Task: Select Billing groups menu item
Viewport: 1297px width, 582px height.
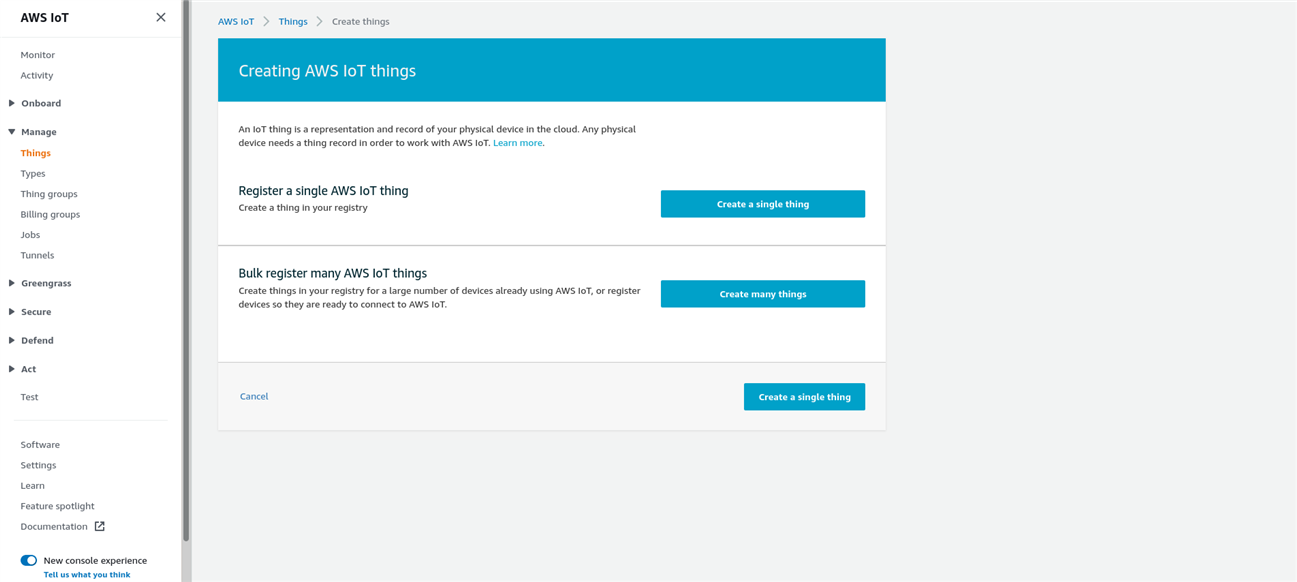Action: [x=50, y=214]
